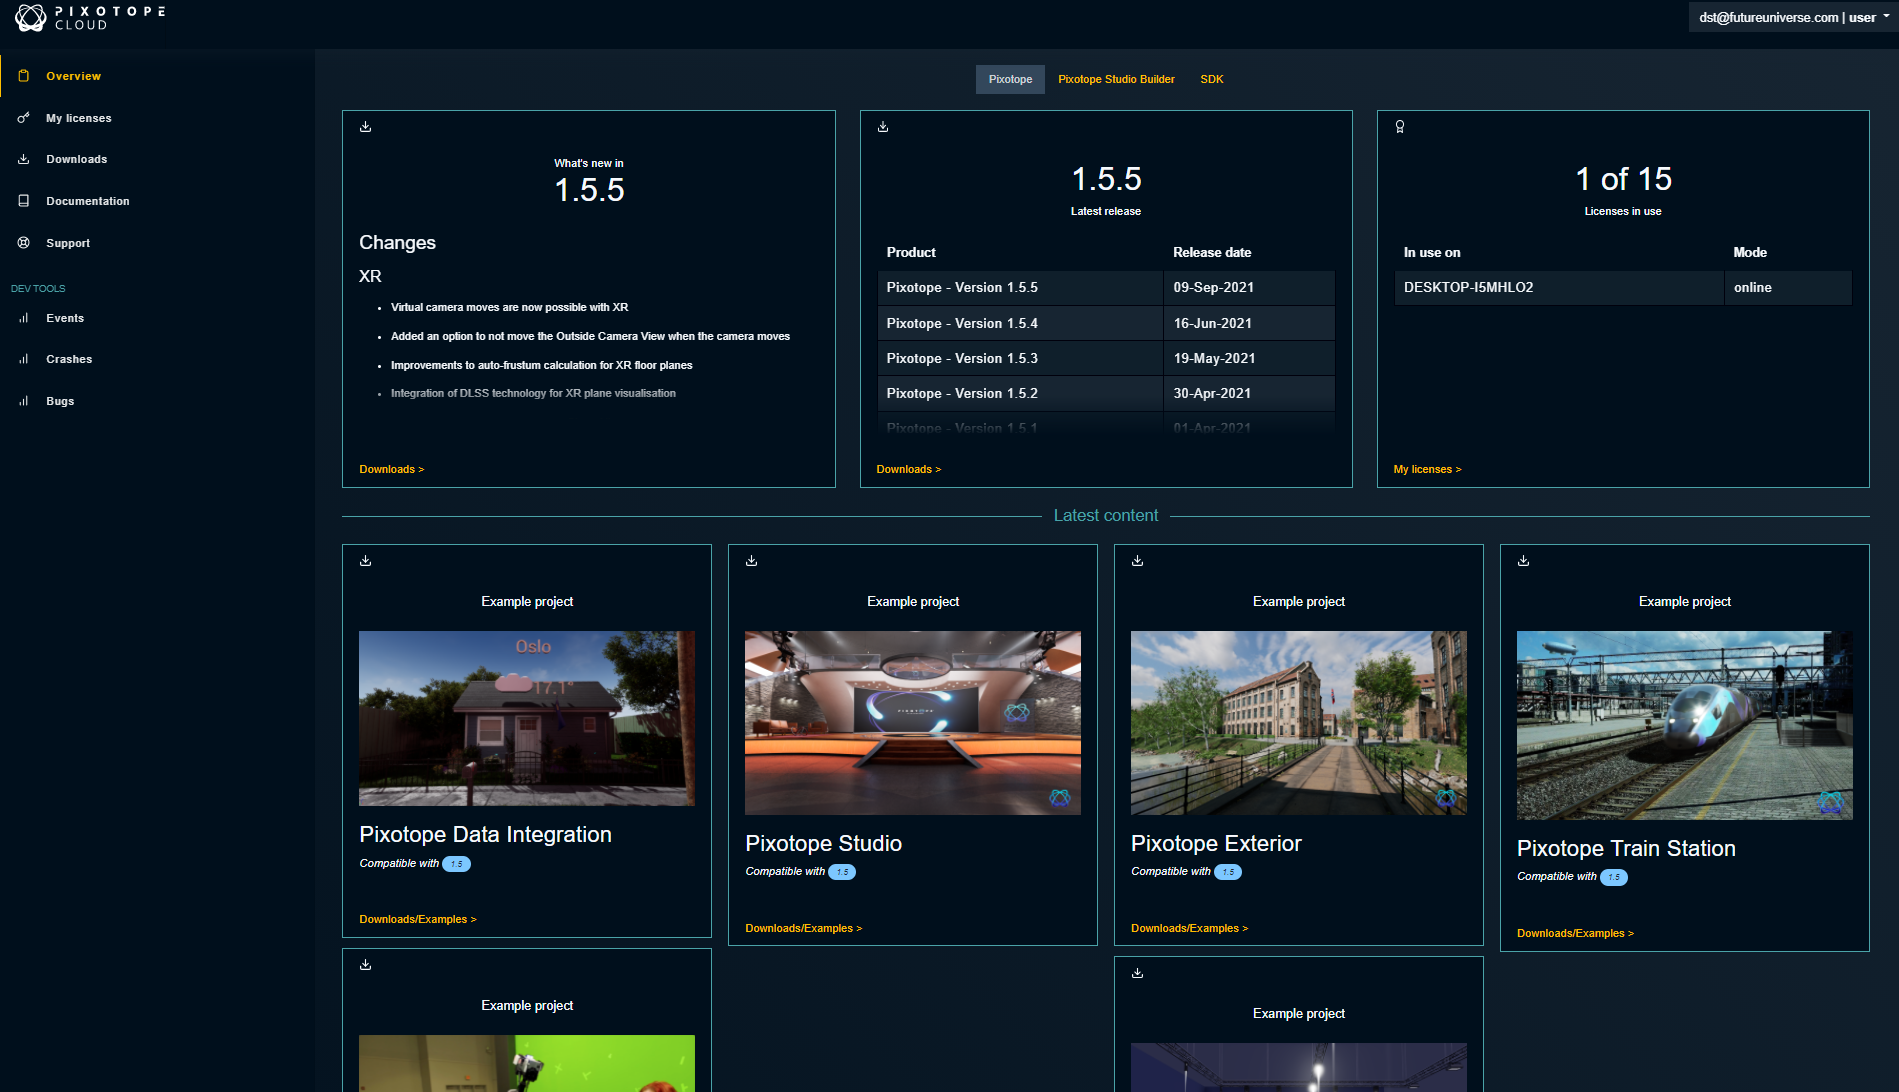
Task: Click the Oslo house project thumbnail
Action: pos(527,718)
